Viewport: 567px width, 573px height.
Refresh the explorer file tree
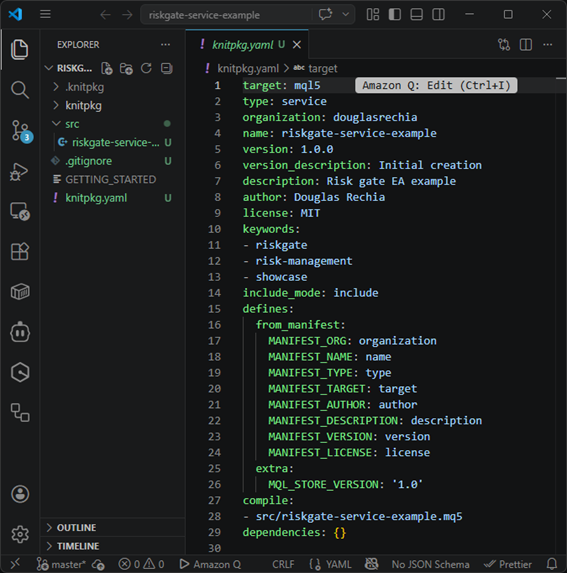146,68
